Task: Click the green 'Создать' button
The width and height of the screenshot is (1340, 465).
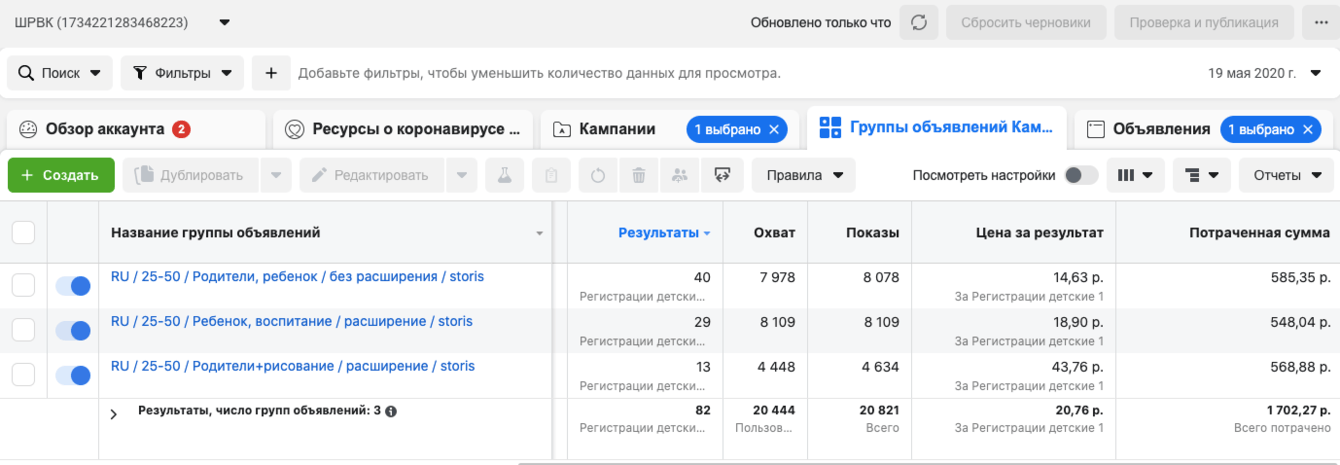Action: click(60, 175)
